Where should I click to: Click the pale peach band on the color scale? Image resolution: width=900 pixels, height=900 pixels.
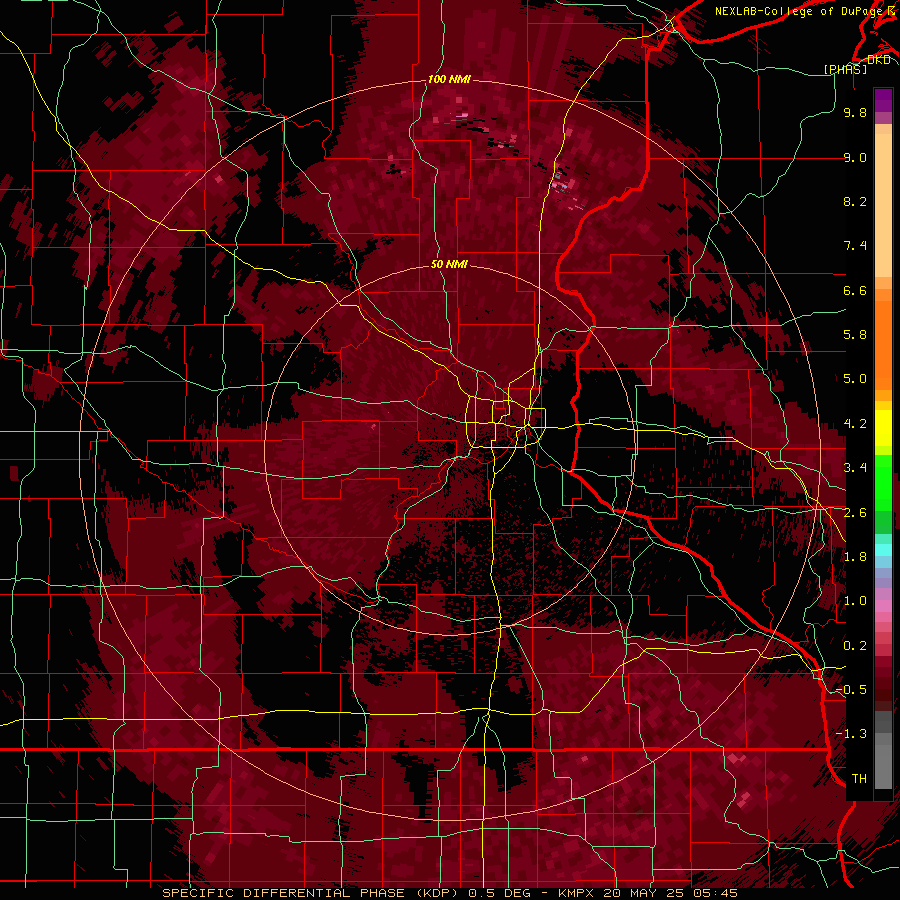click(883, 205)
